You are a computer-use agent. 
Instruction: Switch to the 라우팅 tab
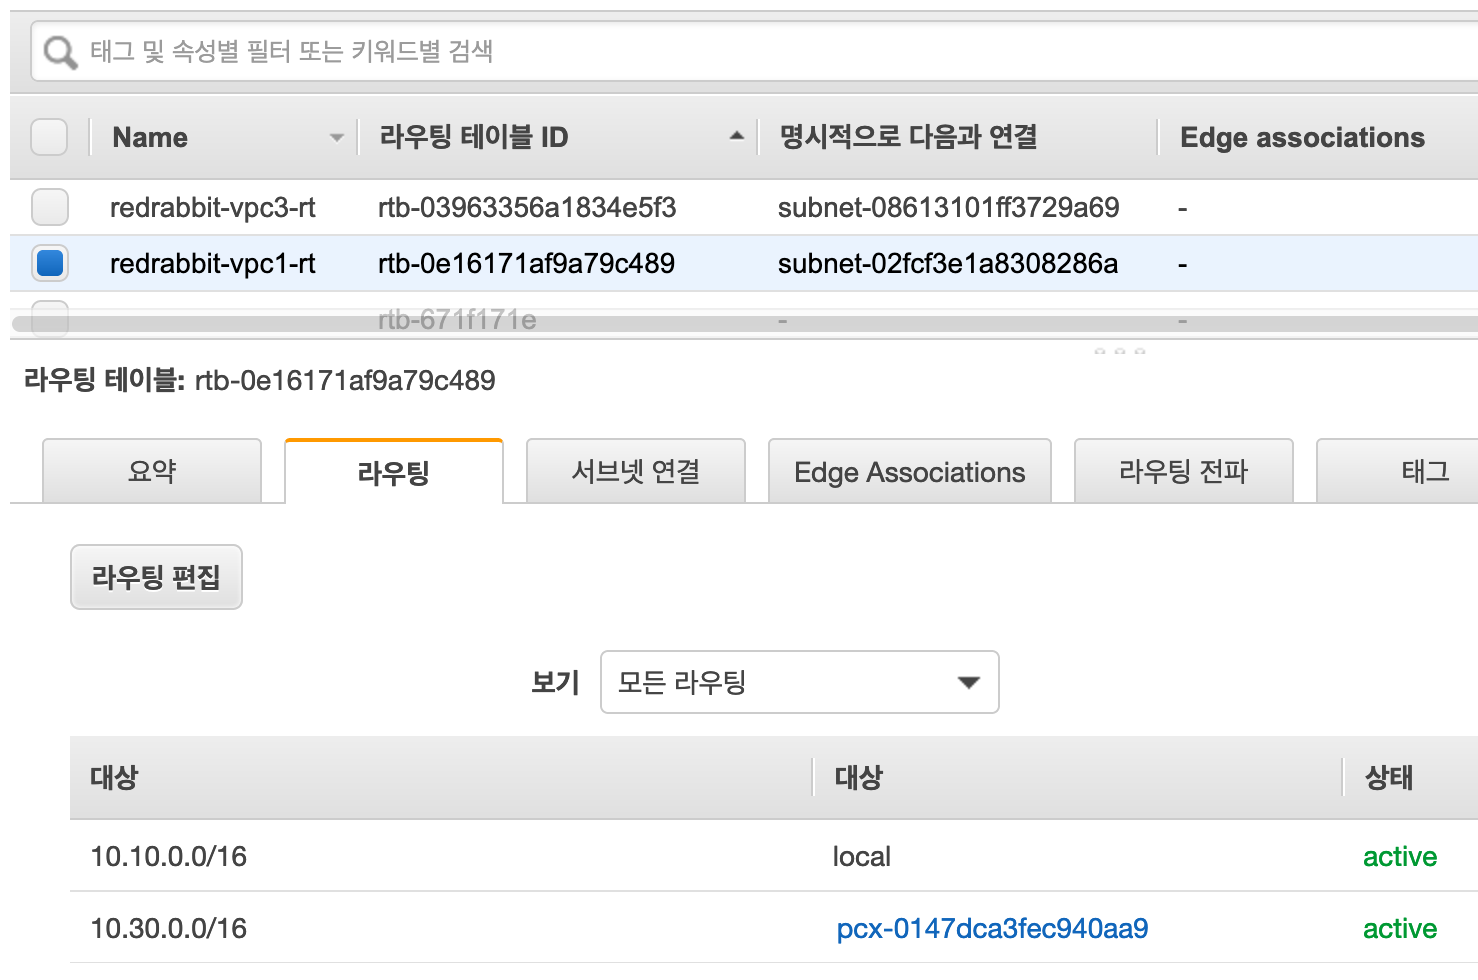point(394,472)
